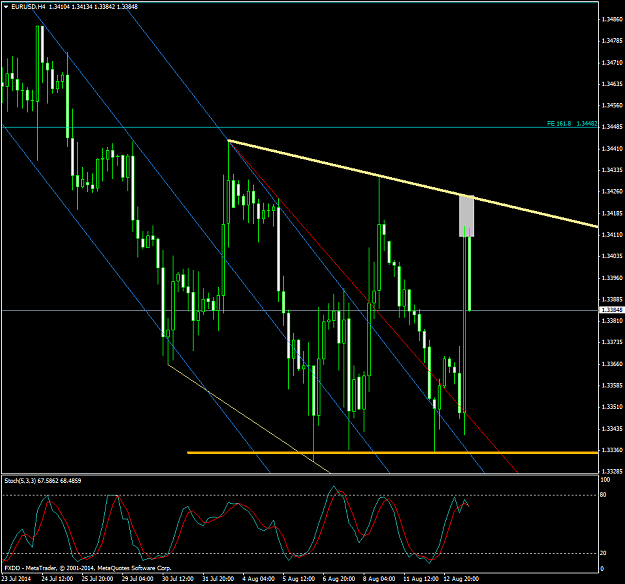Click the 12 Aug 20:00 time label
Image resolution: width=625 pixels, height=584 pixels.
(461, 578)
